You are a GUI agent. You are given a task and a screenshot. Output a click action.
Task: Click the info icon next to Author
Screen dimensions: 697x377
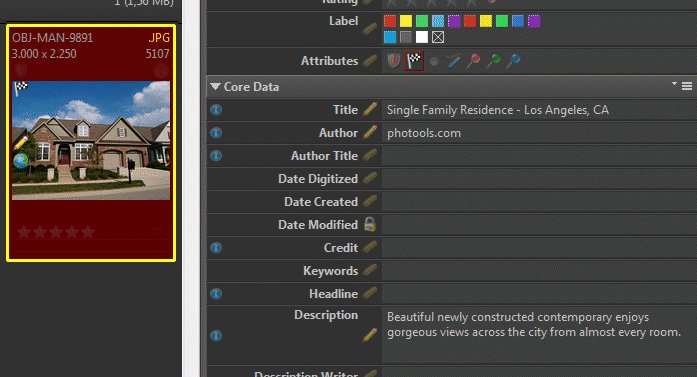click(216, 132)
